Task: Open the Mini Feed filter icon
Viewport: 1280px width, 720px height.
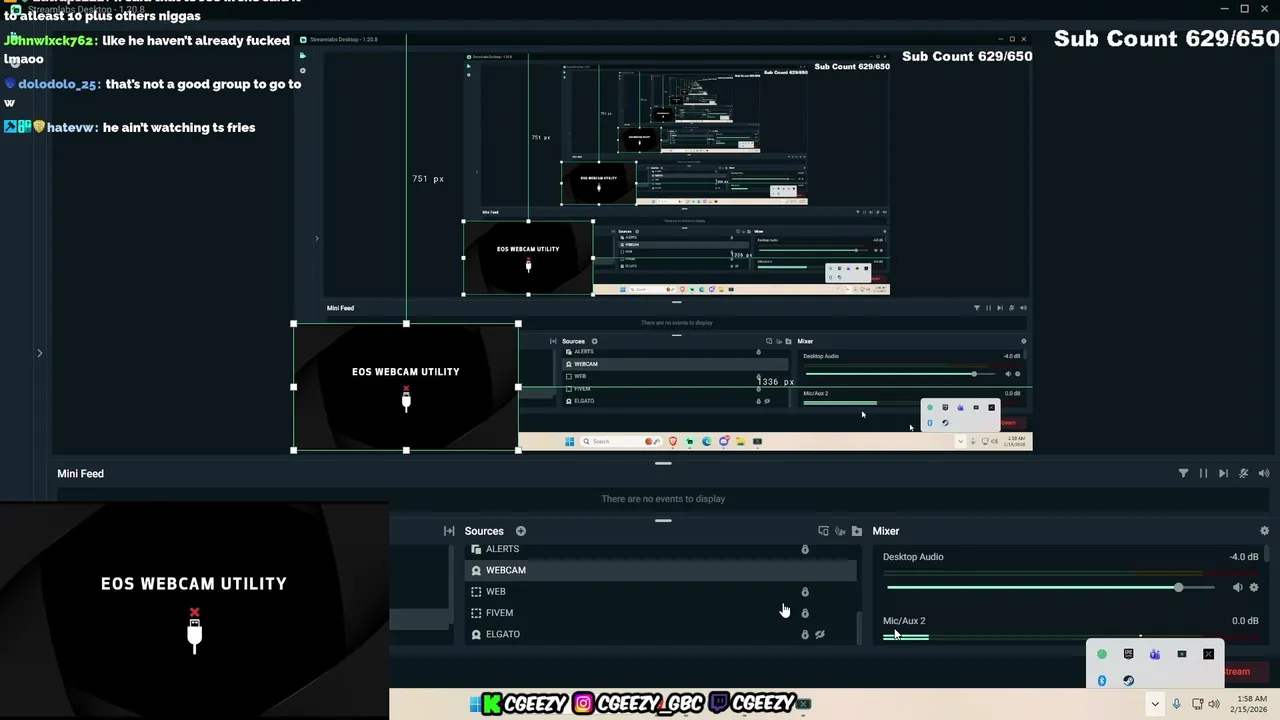Action: (x=1183, y=474)
